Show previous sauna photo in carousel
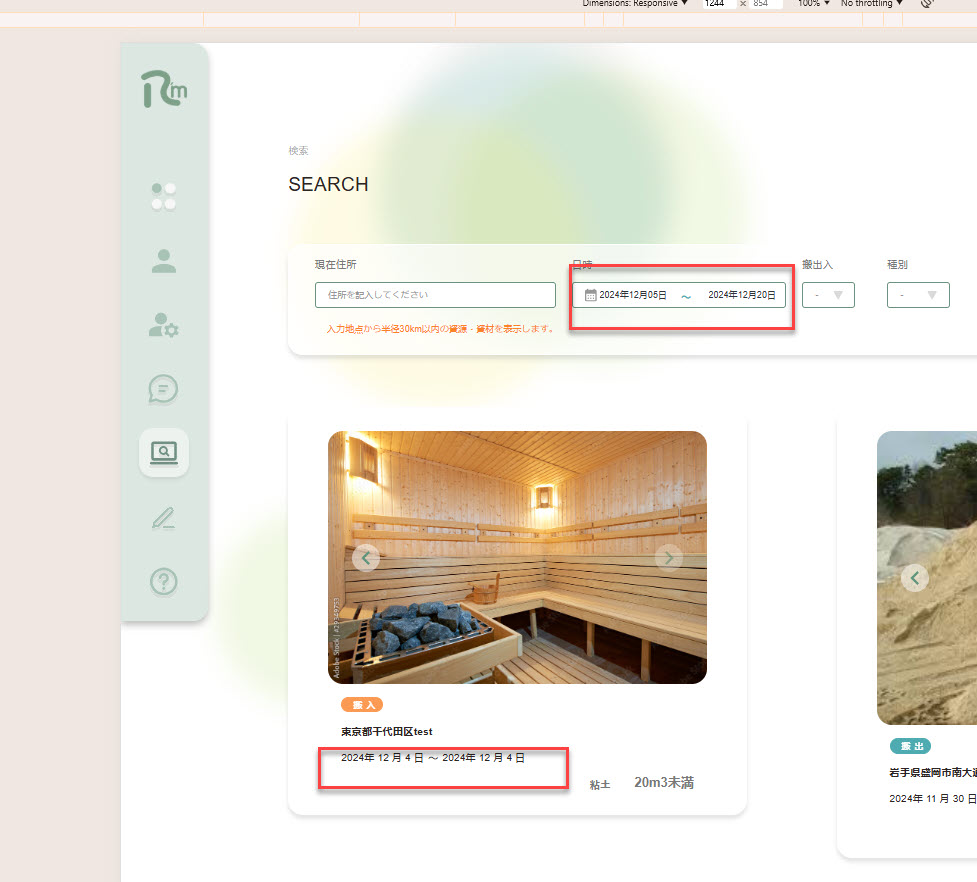977x882 pixels. coord(366,558)
